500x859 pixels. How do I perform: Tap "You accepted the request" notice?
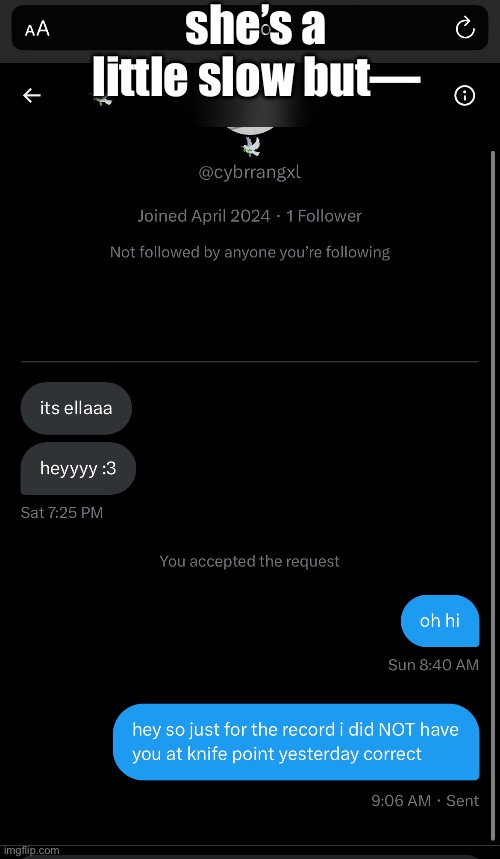pyautogui.click(x=250, y=562)
